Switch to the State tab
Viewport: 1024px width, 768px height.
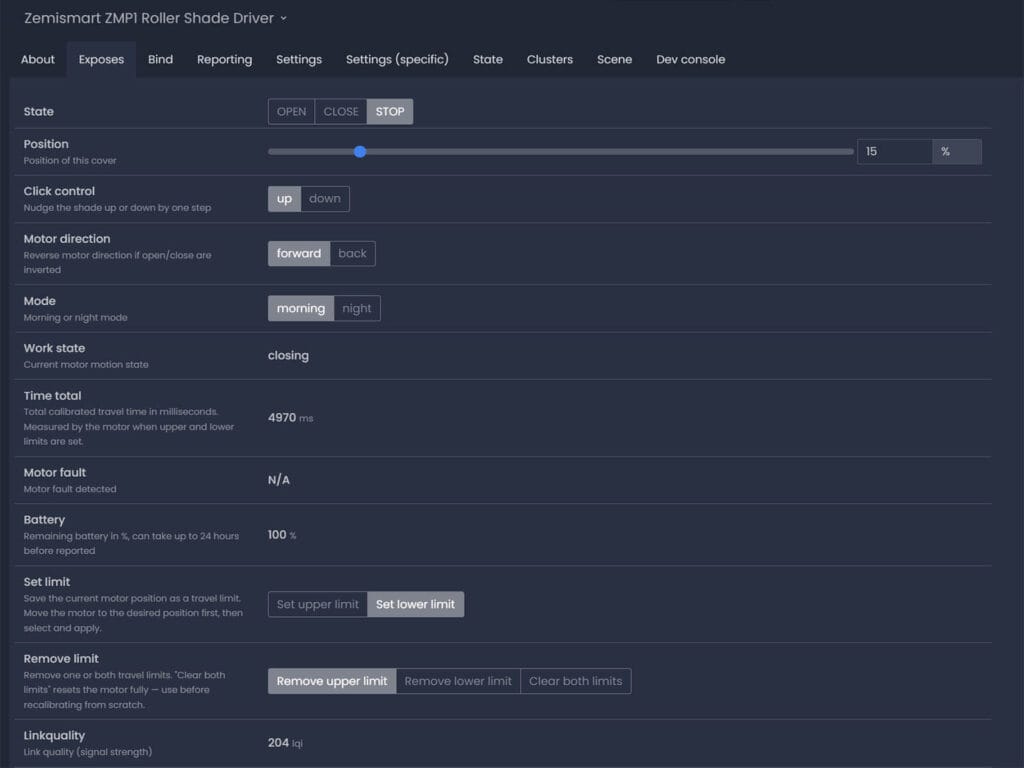point(487,59)
